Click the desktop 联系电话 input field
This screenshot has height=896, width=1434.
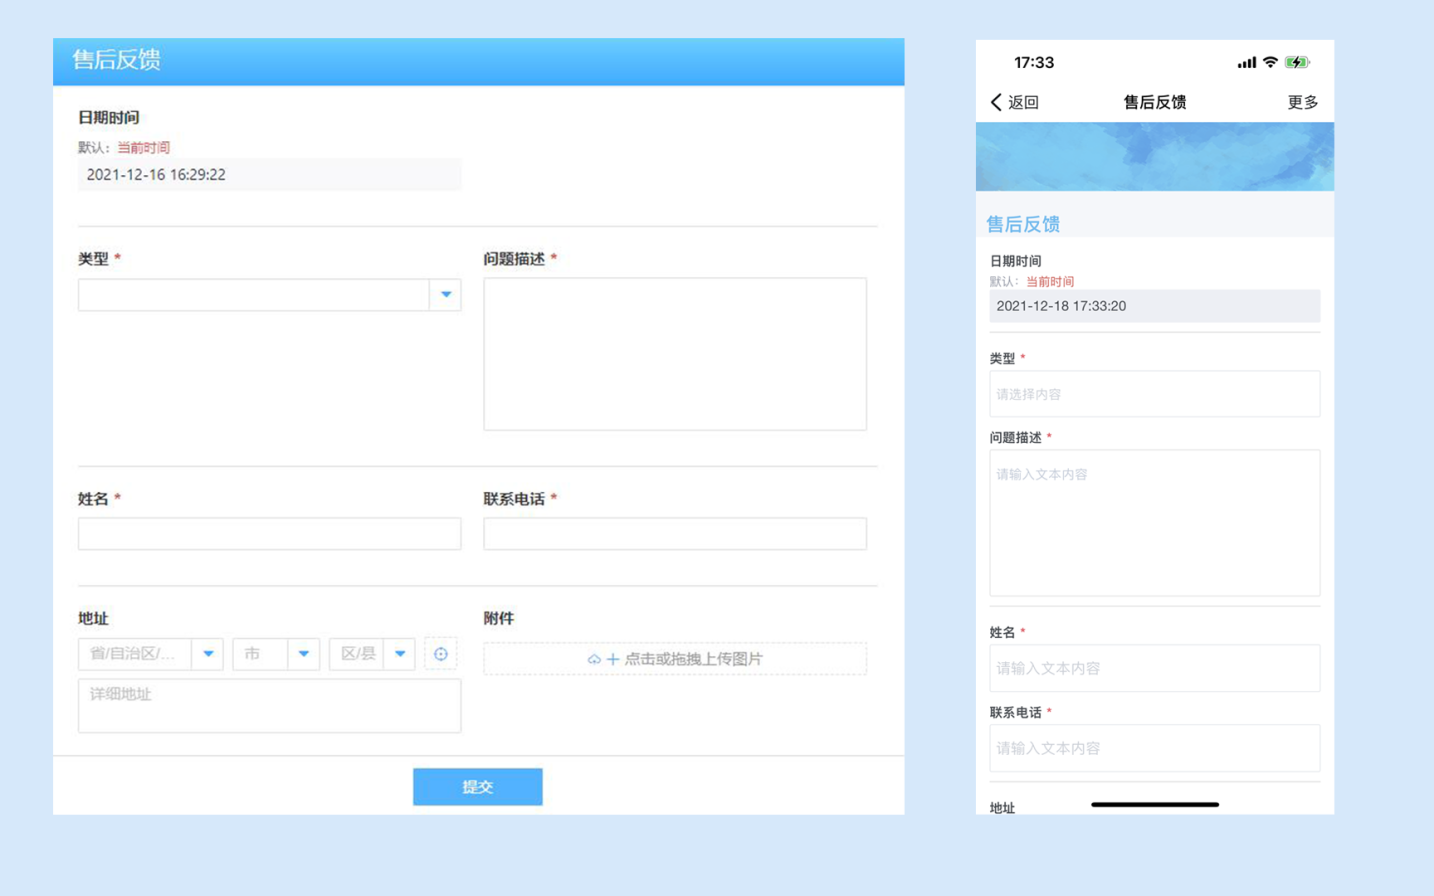click(675, 534)
